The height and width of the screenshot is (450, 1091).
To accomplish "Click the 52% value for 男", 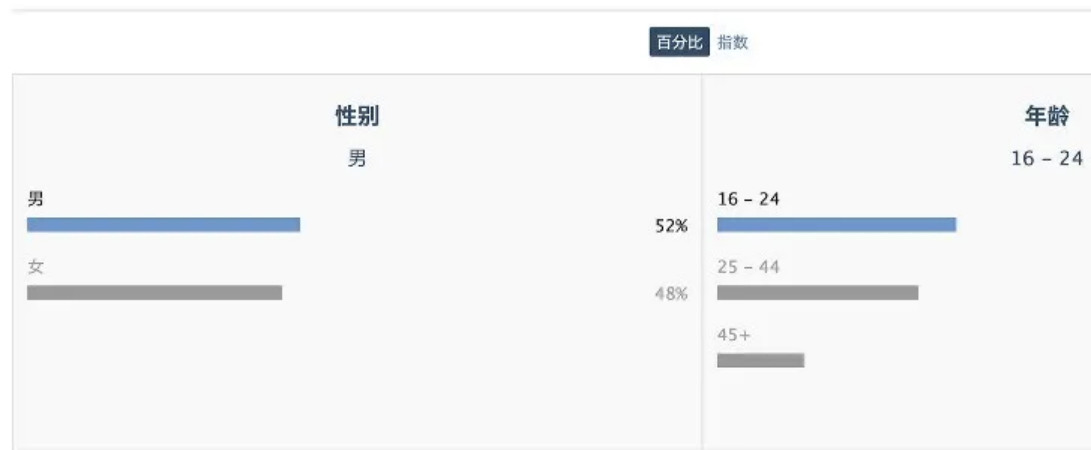I will 671,226.
